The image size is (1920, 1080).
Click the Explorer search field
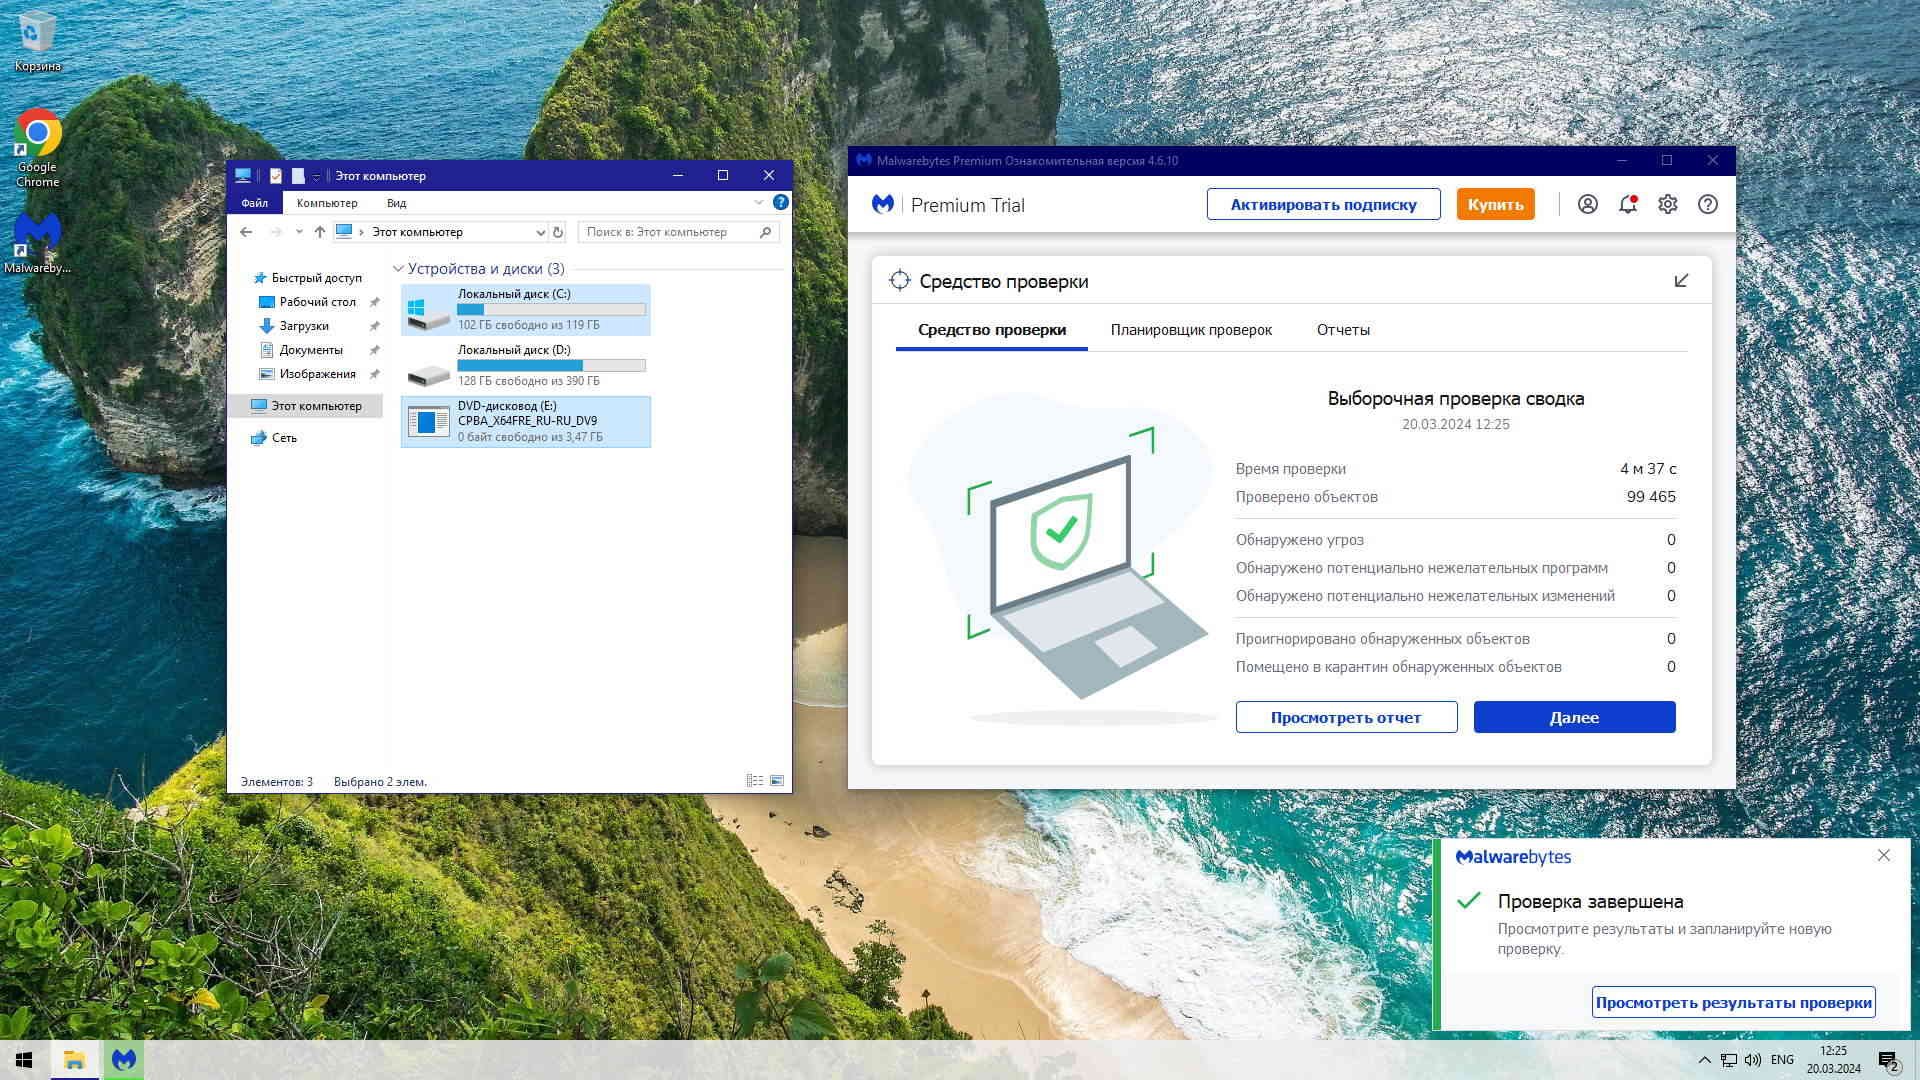point(667,232)
